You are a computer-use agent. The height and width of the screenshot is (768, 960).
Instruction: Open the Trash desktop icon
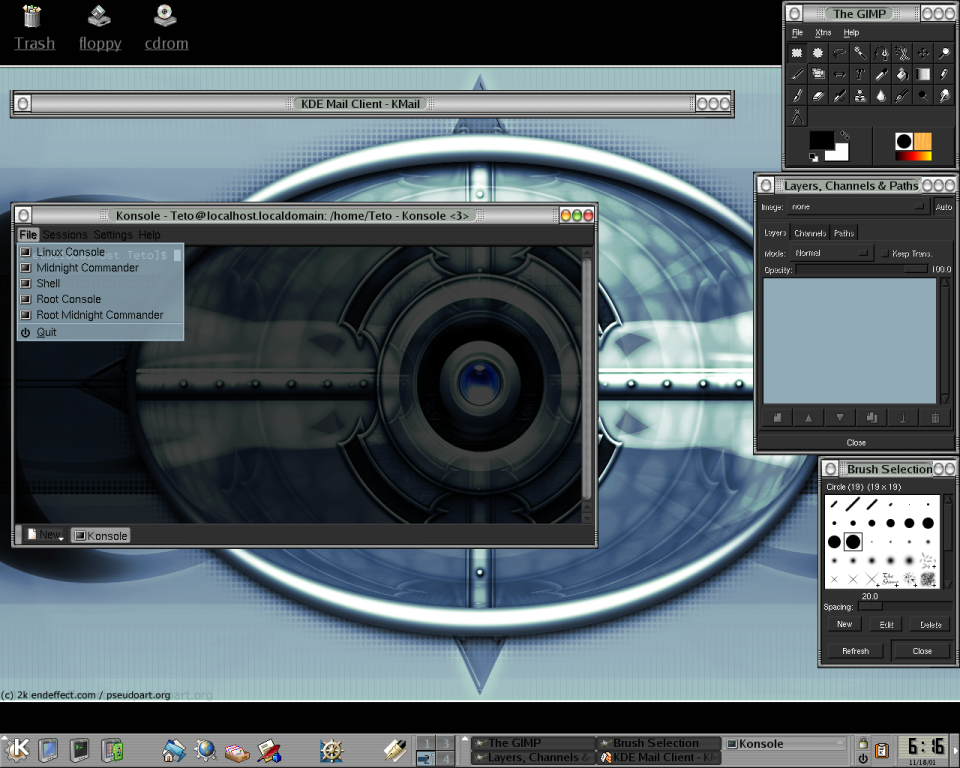34,29
